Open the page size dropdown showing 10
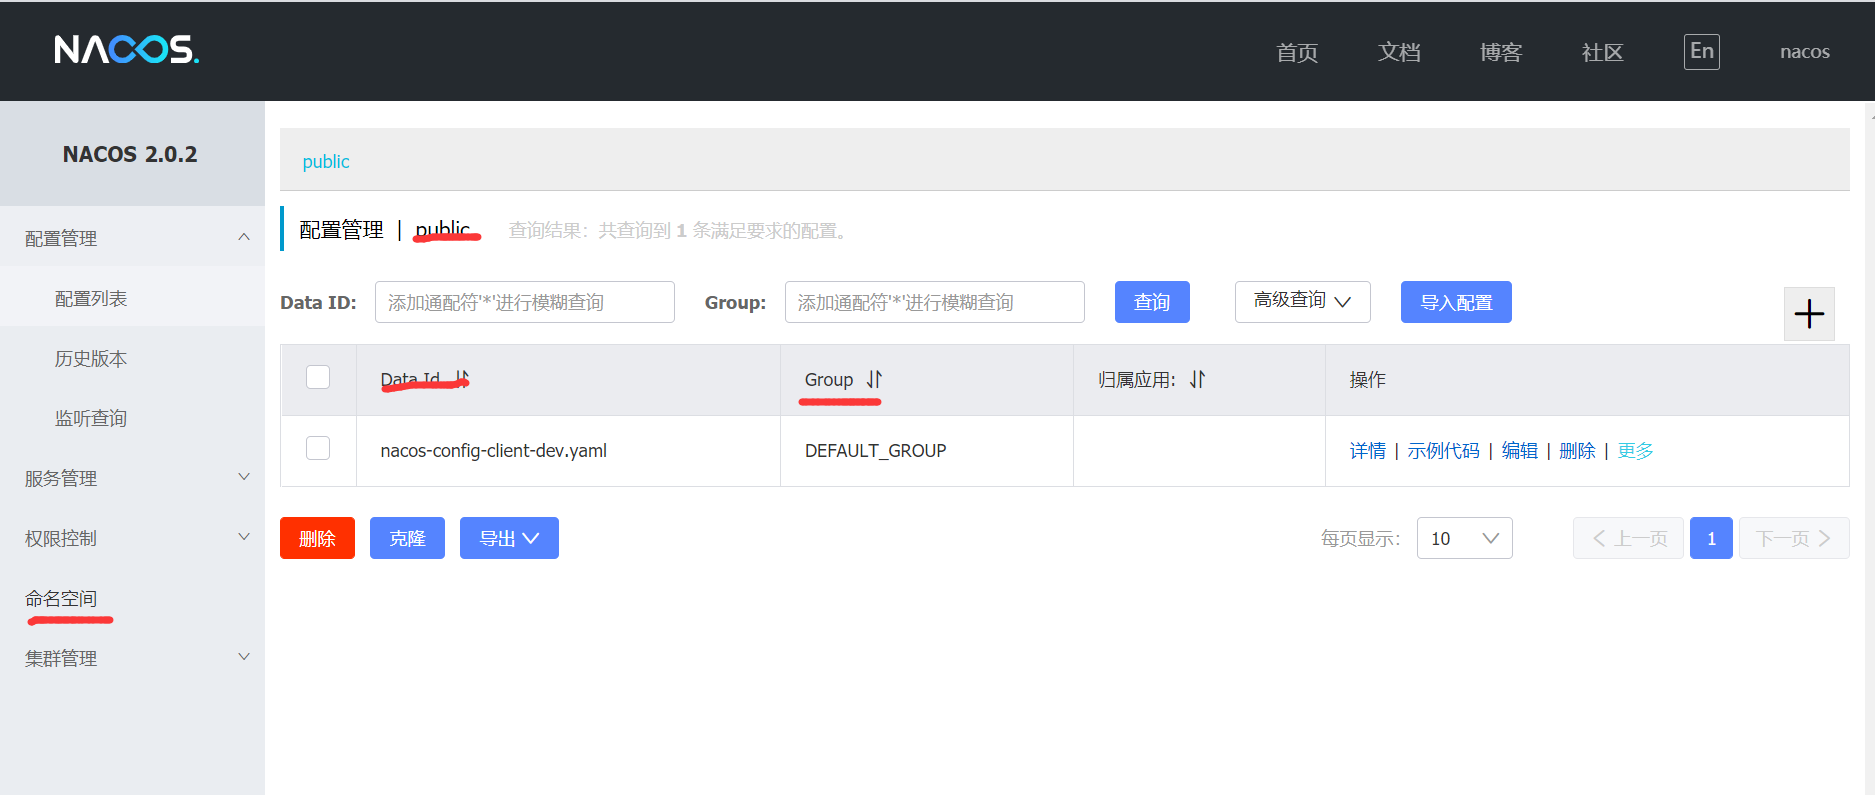The width and height of the screenshot is (1875, 795). tap(1464, 538)
